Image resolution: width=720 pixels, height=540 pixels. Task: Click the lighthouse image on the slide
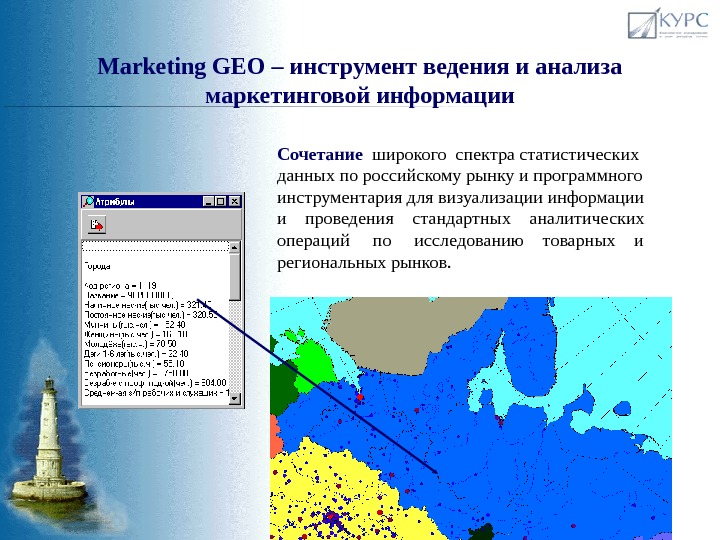pos(48,443)
